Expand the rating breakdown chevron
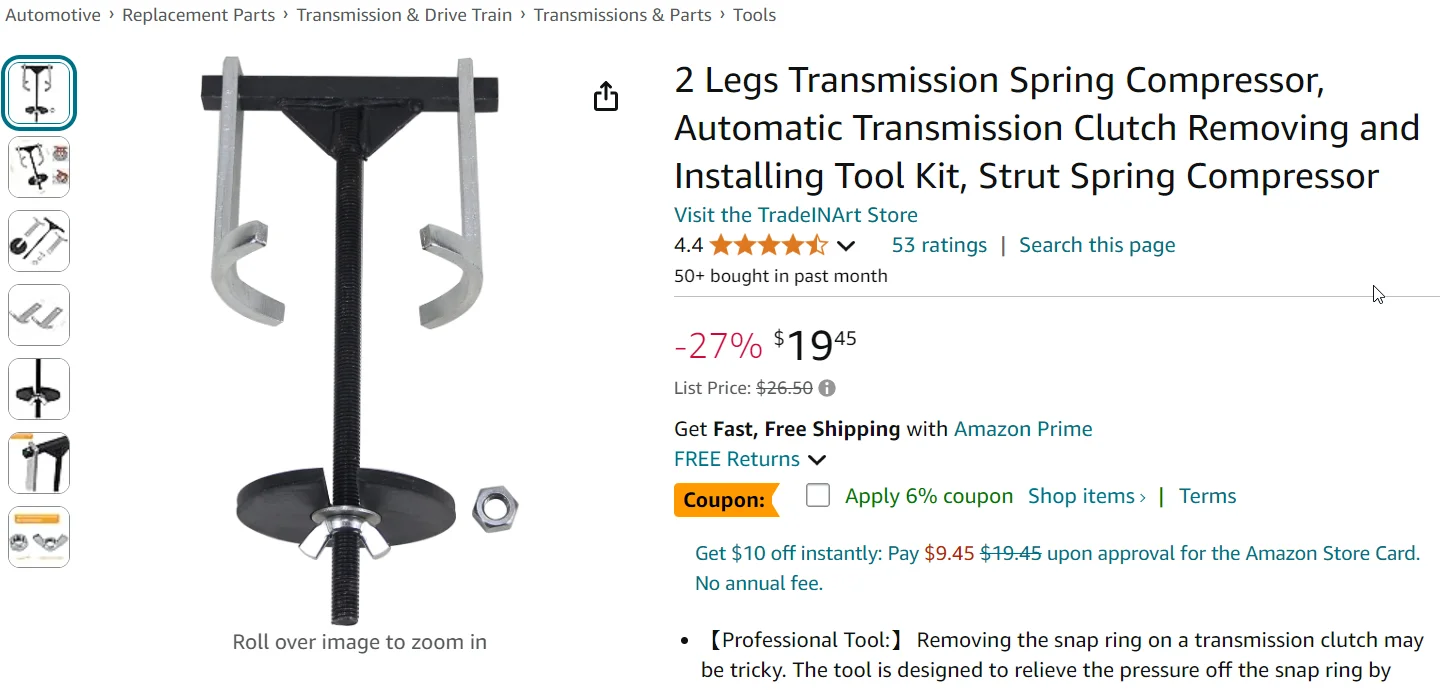The image size is (1440, 690). click(x=846, y=246)
